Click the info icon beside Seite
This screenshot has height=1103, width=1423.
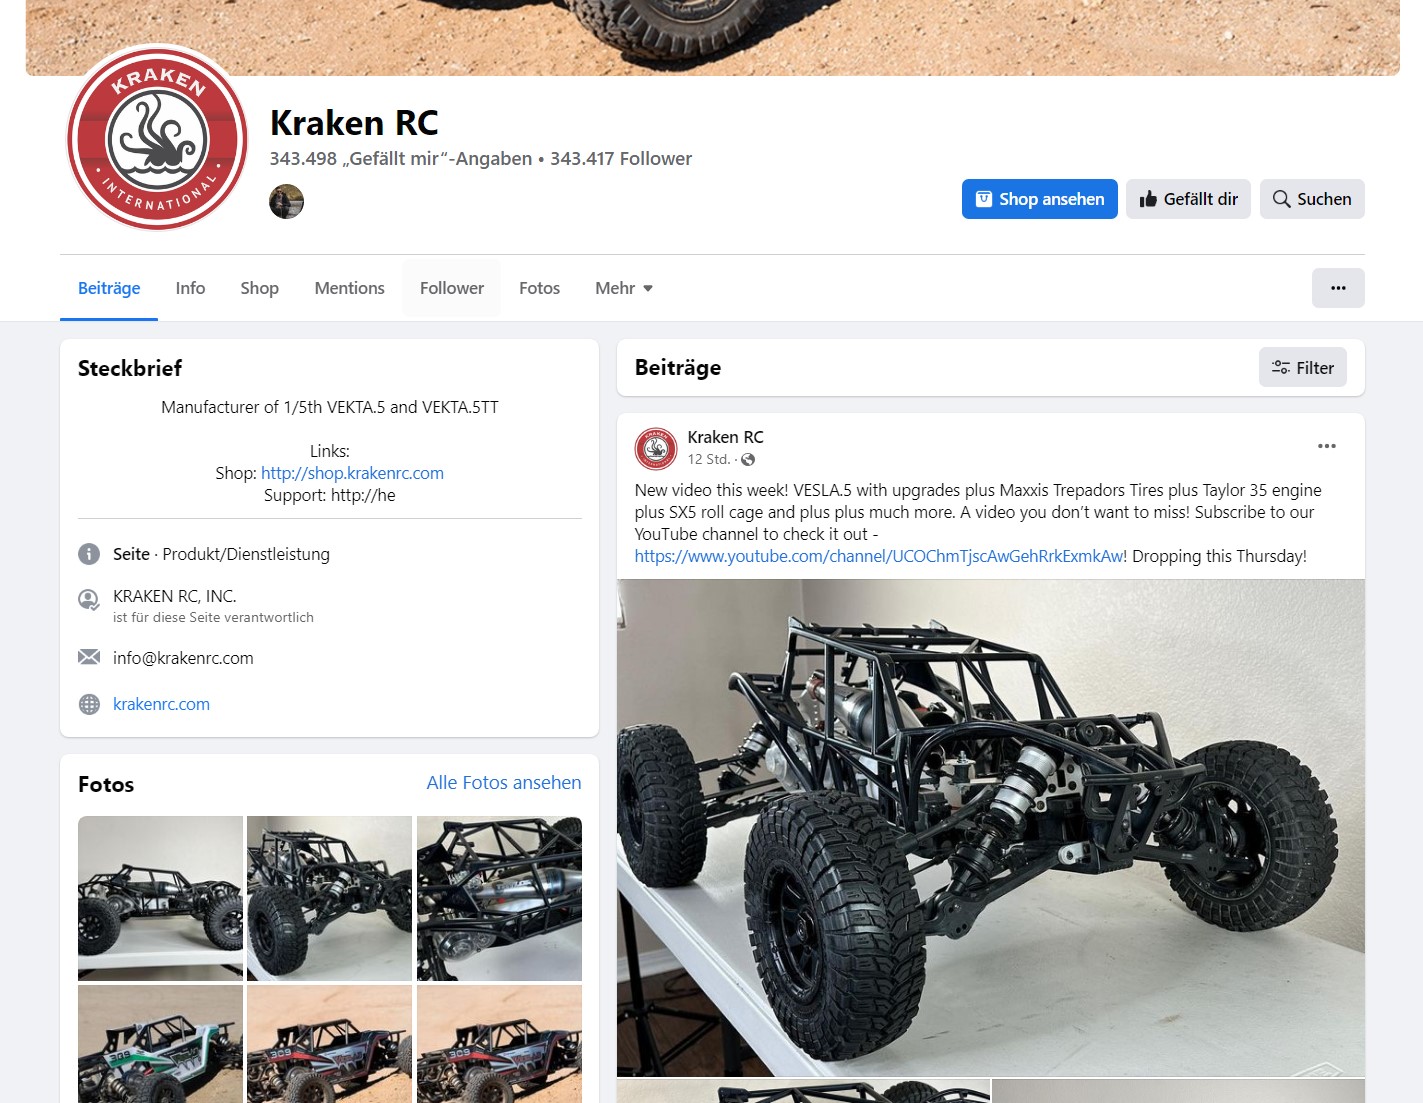pos(89,554)
